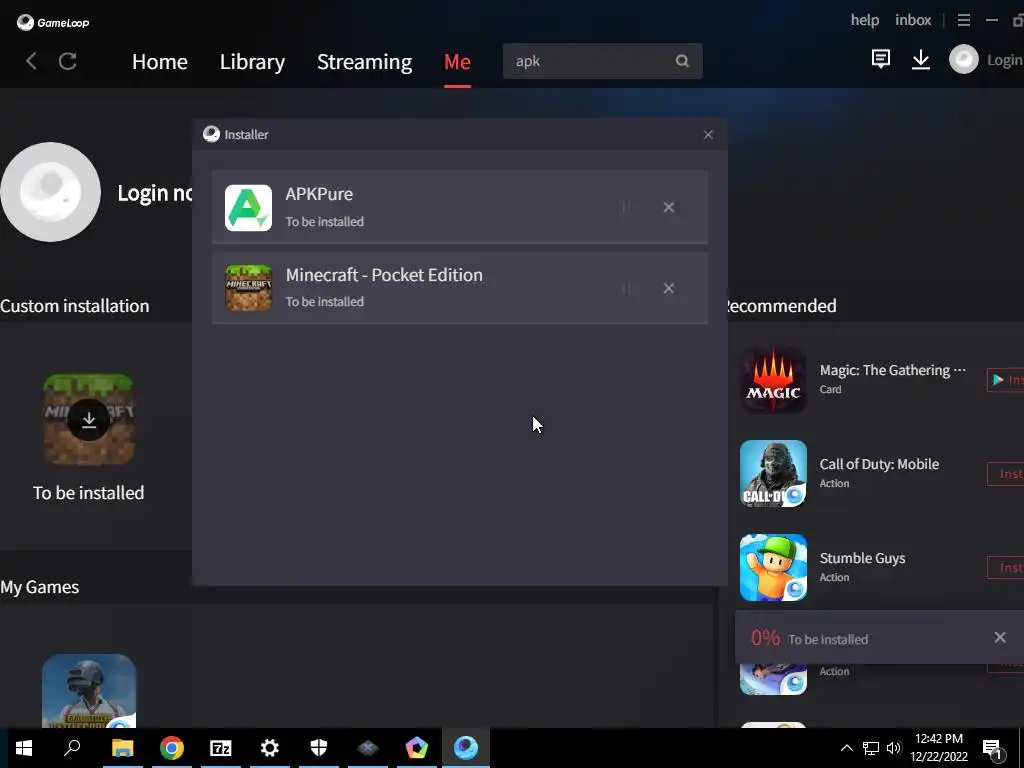Image resolution: width=1024 pixels, height=768 pixels.
Task: Open the help link
Action: 865,20
